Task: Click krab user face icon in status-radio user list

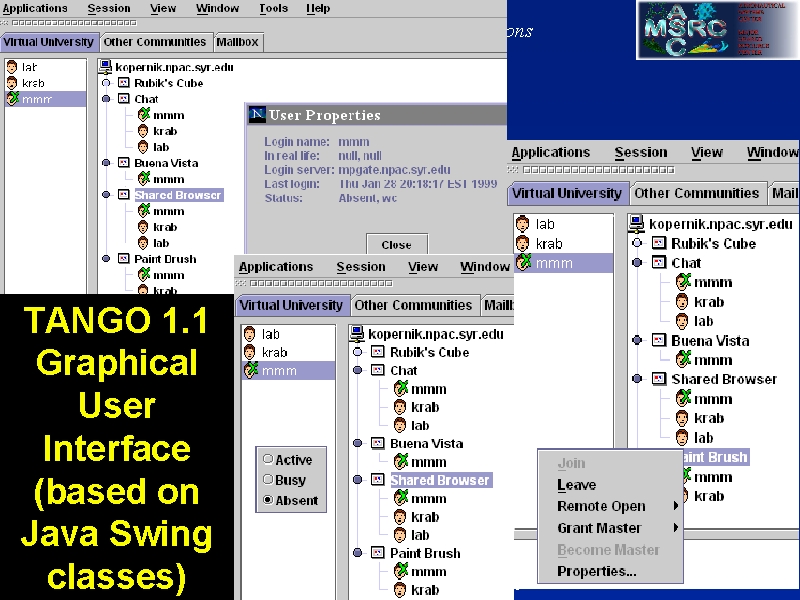Action: click(249, 352)
